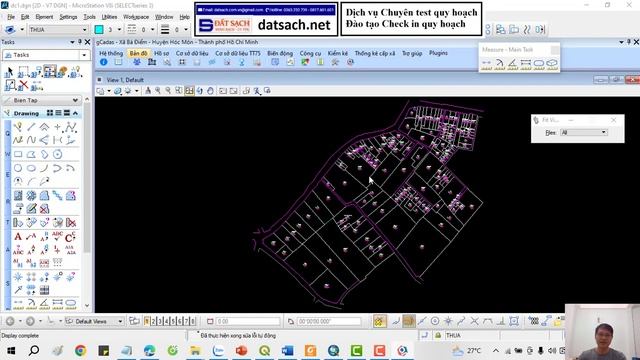
Task: Open the Element menu
Action: [x=44, y=17]
